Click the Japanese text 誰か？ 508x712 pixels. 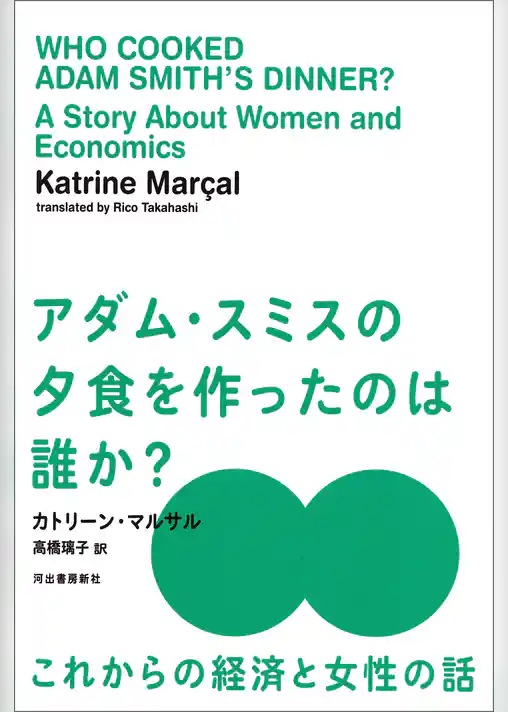(98, 465)
